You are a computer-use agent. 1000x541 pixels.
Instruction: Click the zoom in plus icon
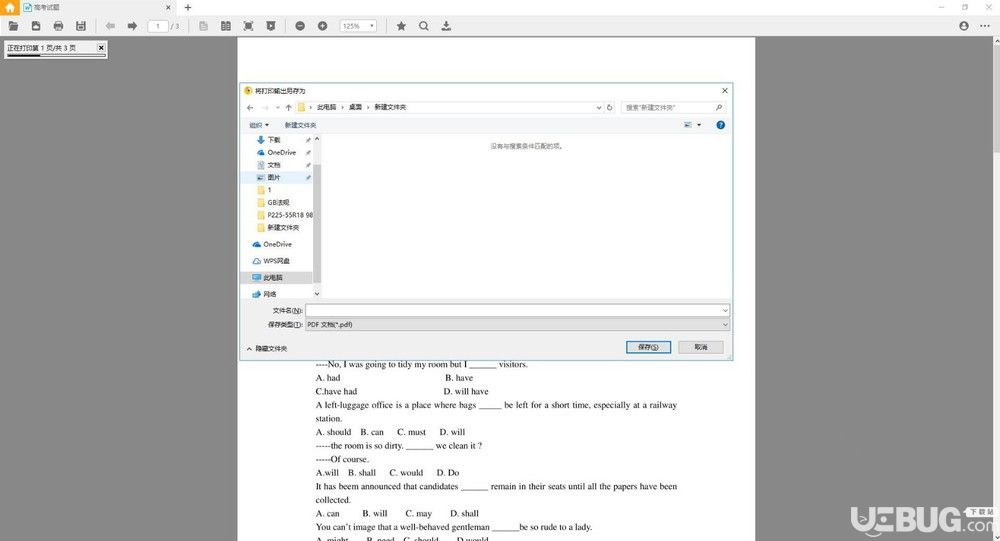point(323,26)
